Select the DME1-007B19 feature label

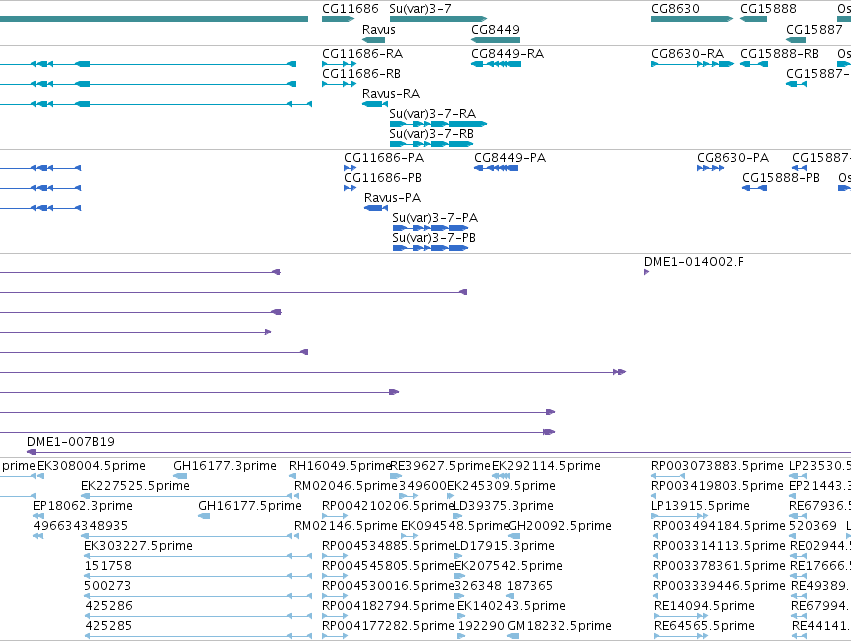(x=71, y=442)
